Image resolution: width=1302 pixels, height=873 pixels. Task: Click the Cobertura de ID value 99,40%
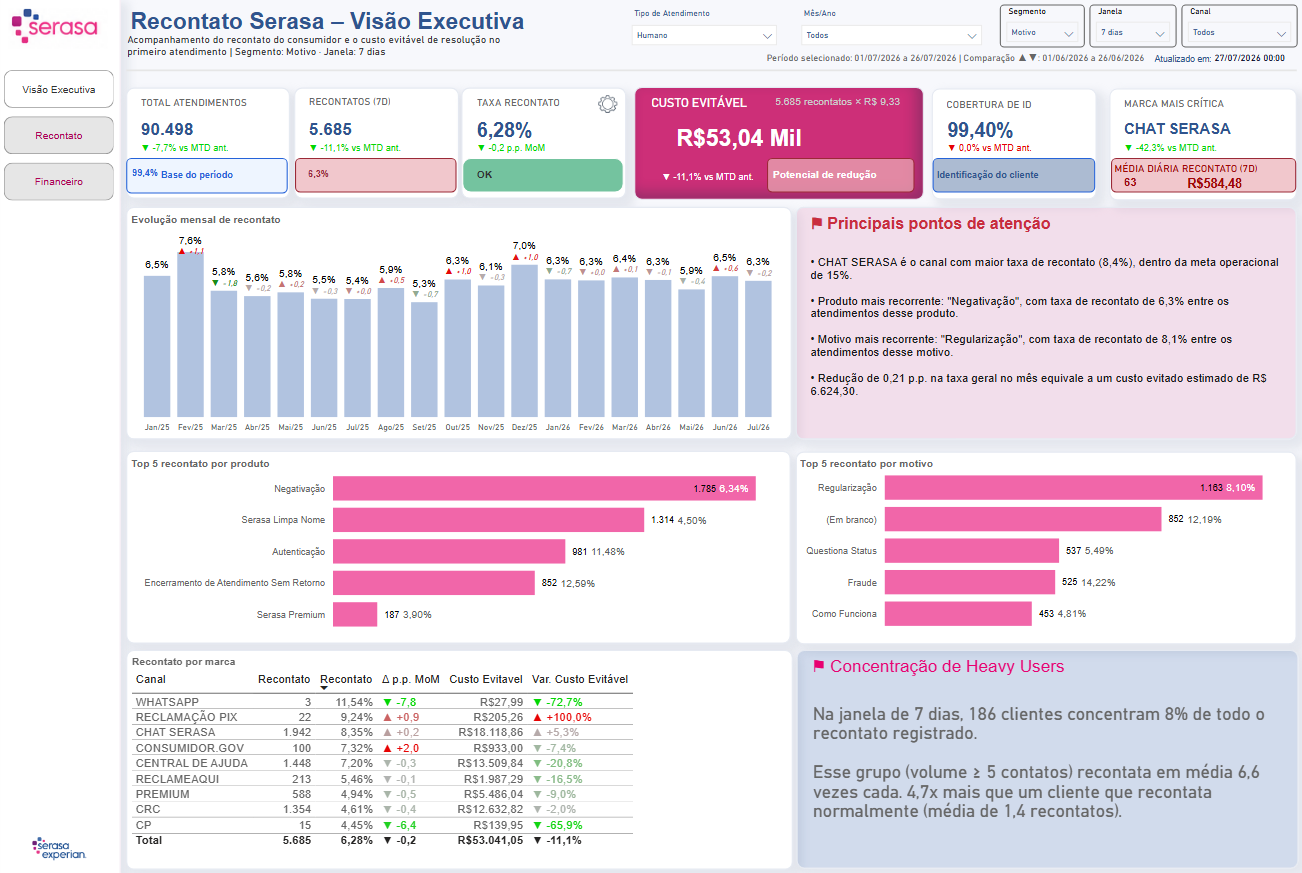980,129
